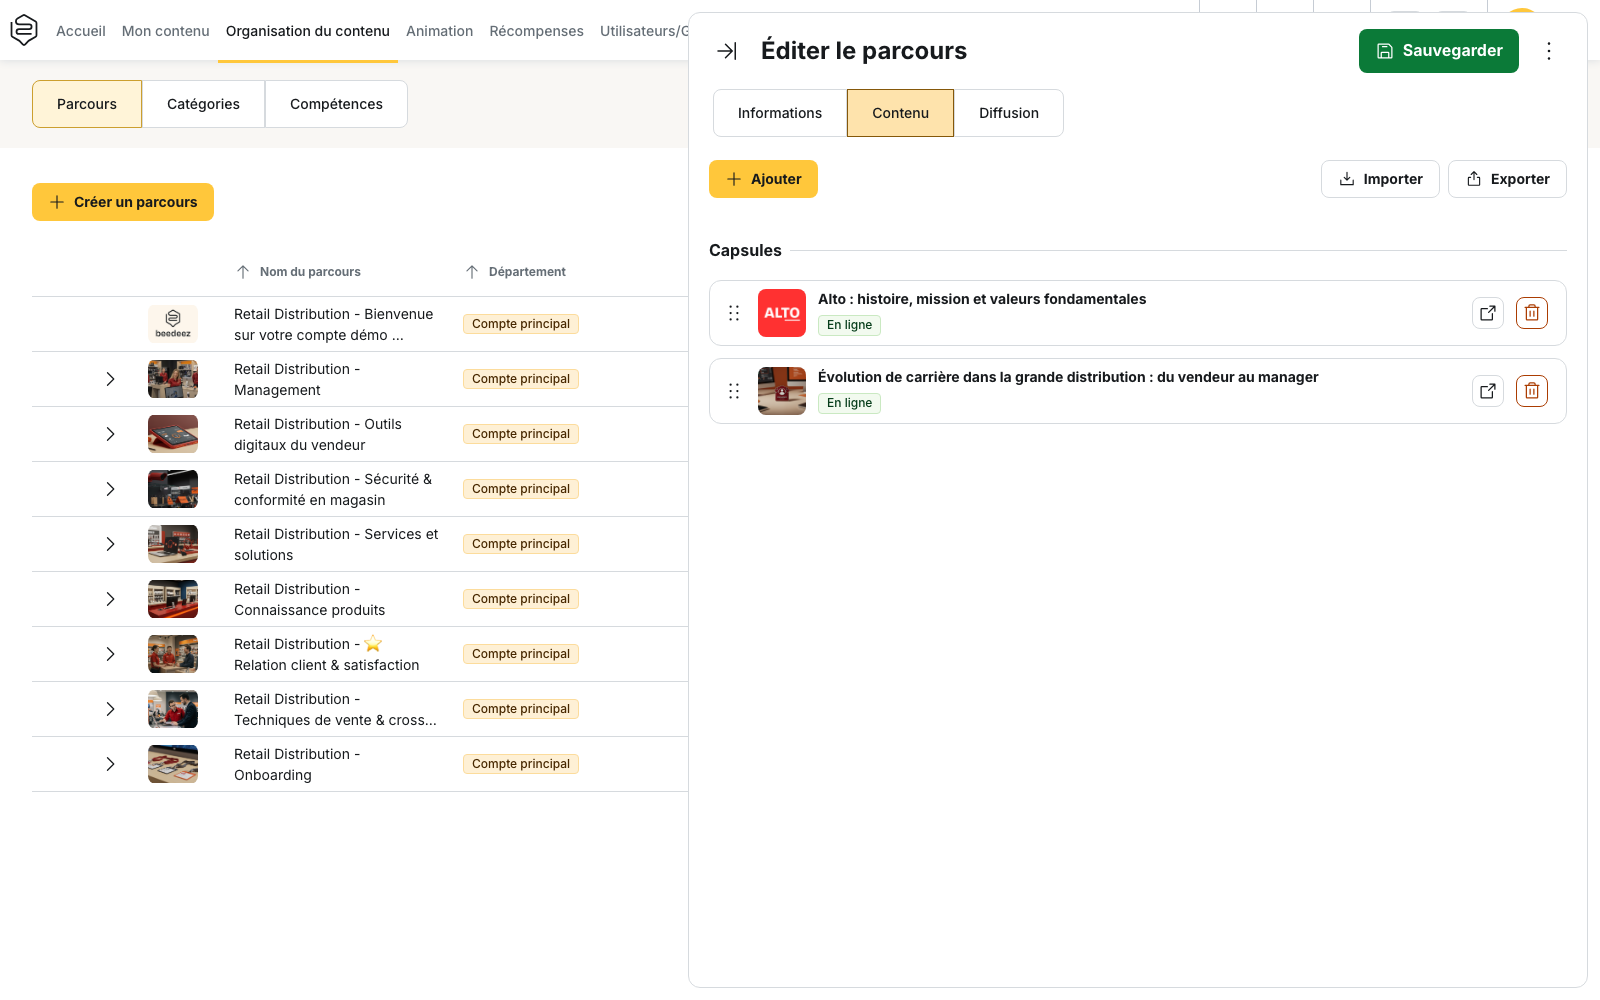Viewport: 1600px width, 1000px height.
Task: Click the Beedeez logo in the top bar
Action: (x=24, y=30)
